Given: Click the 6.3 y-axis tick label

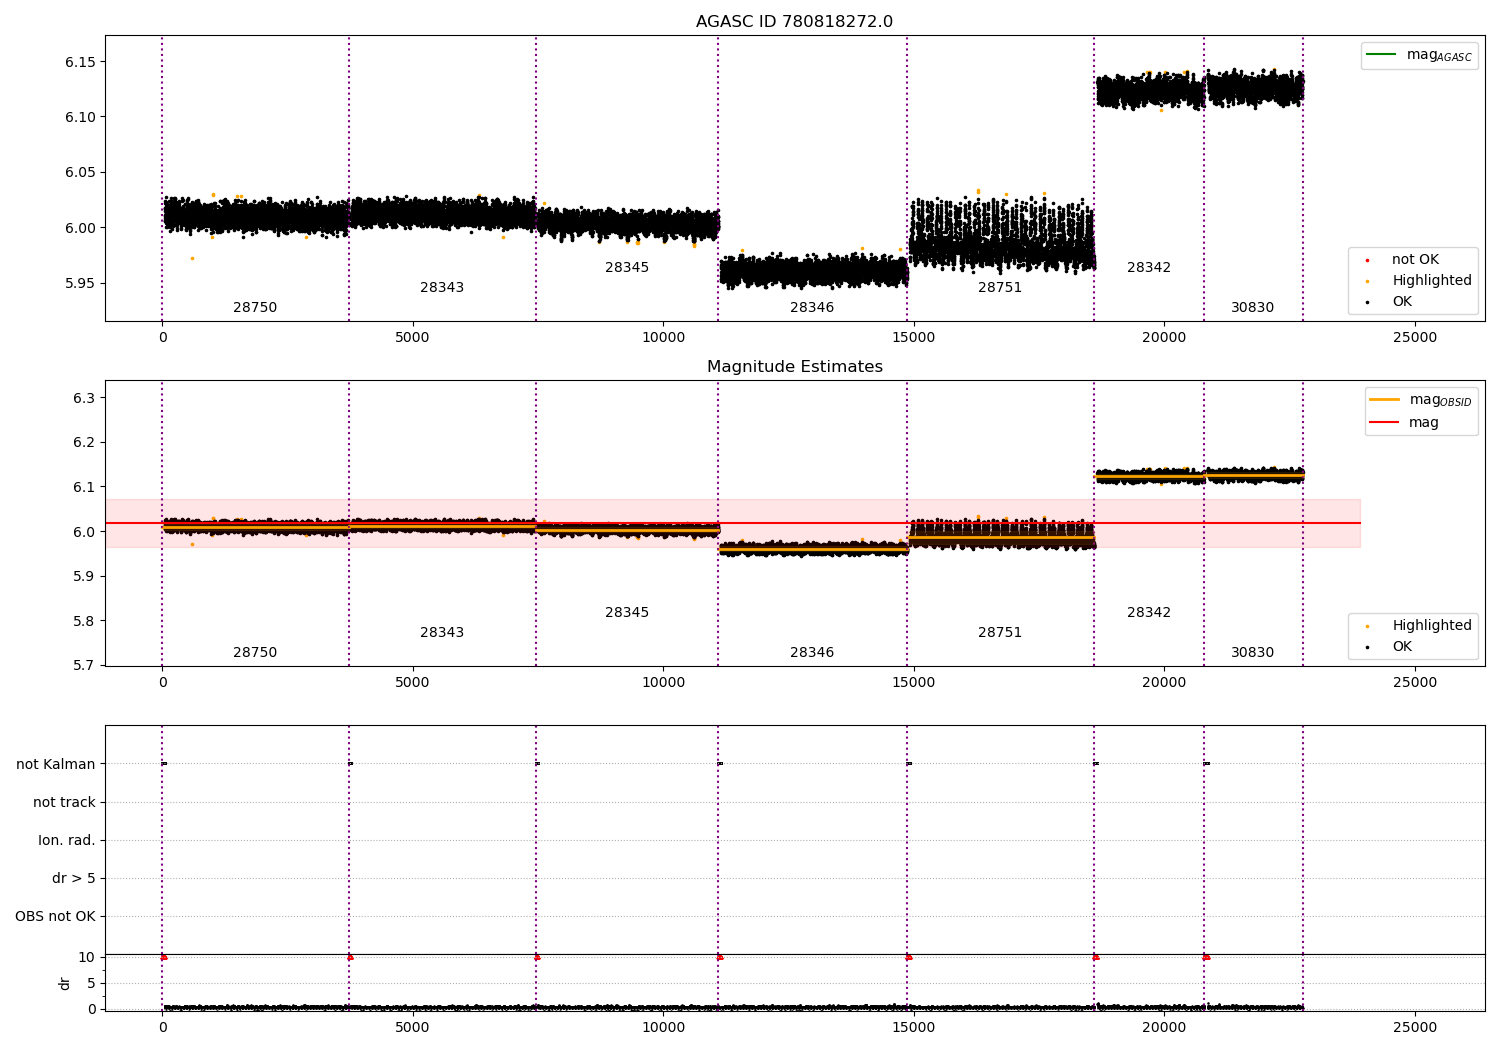Looking at the screenshot, I should tap(84, 398).
